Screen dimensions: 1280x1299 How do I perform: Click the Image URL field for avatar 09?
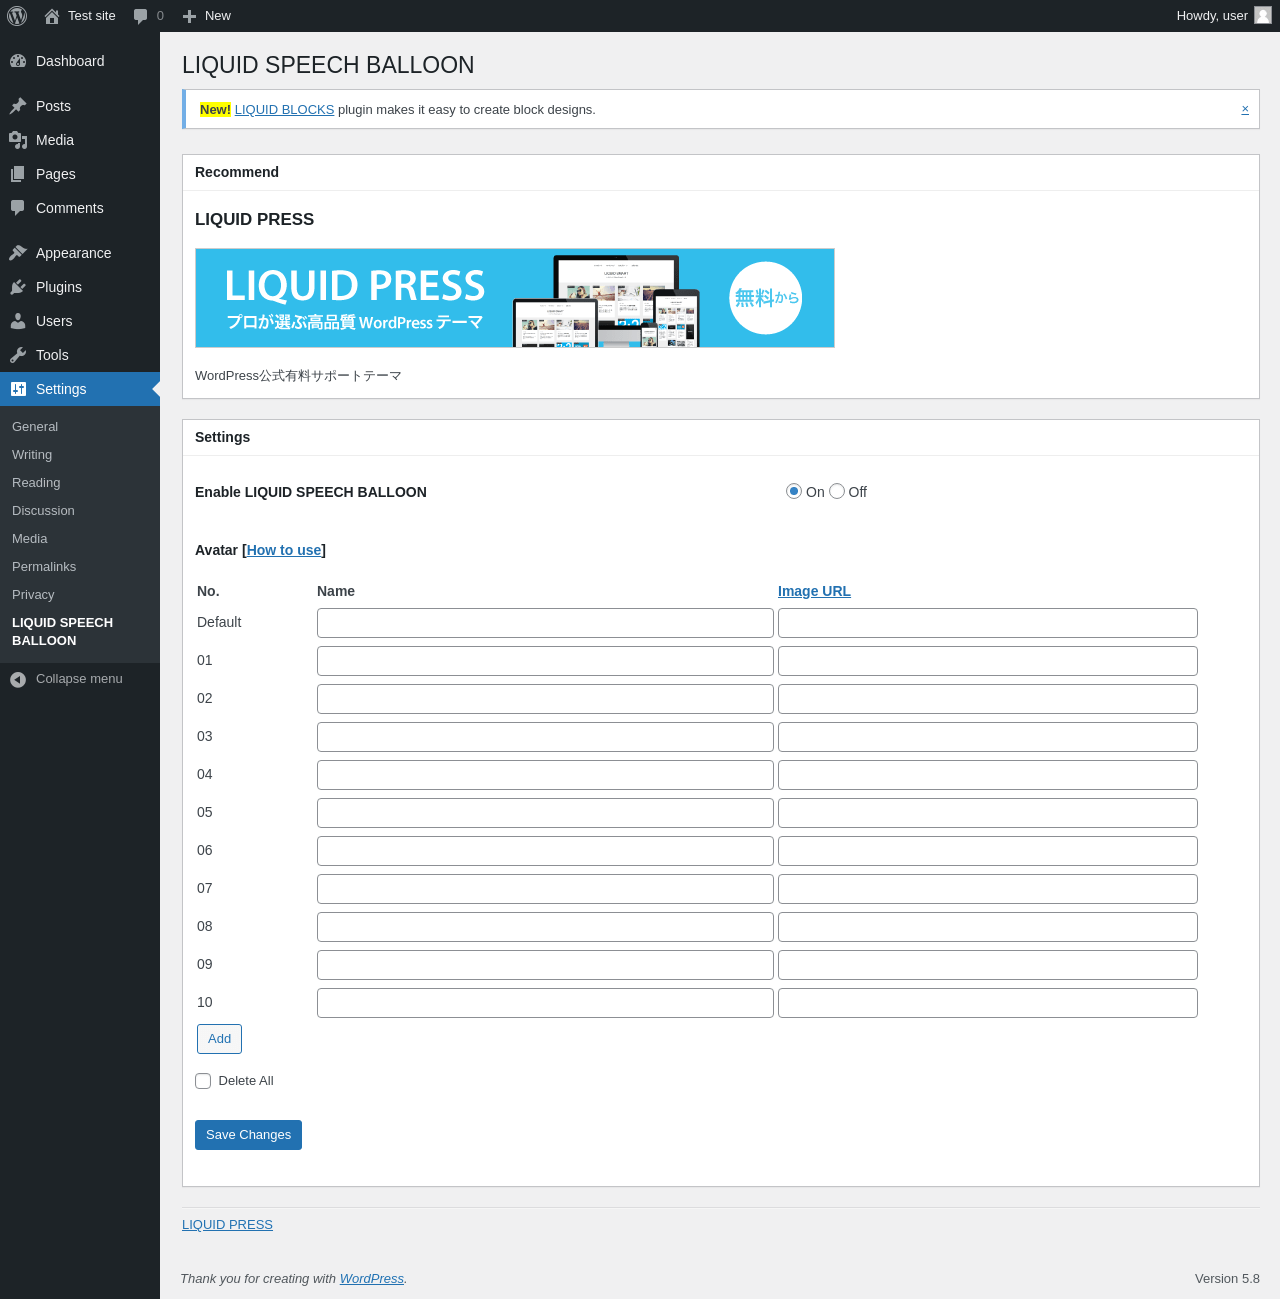pos(988,965)
